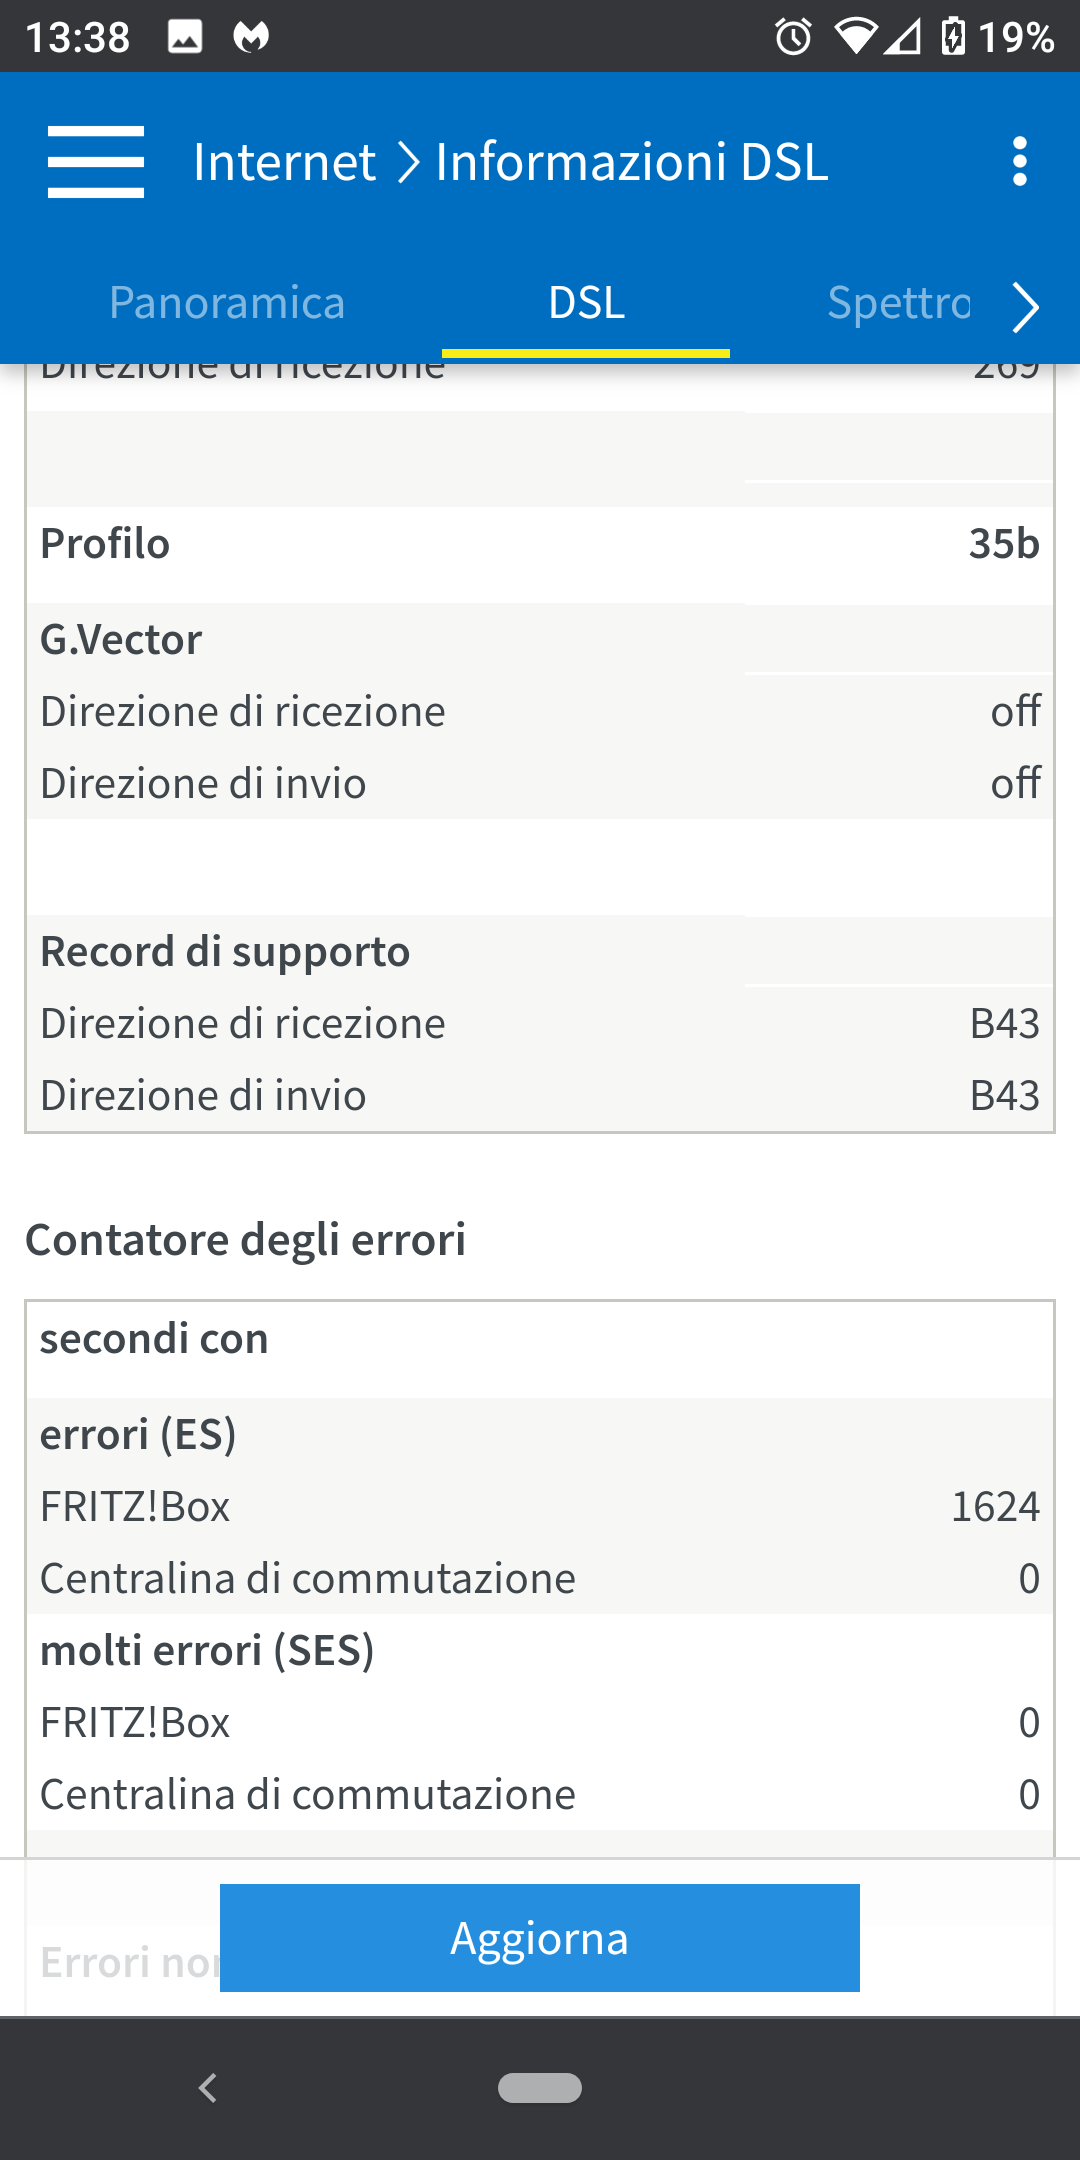Tap the Profilo 35b row
This screenshot has width=1080, height=2160.
pyautogui.click(x=540, y=545)
